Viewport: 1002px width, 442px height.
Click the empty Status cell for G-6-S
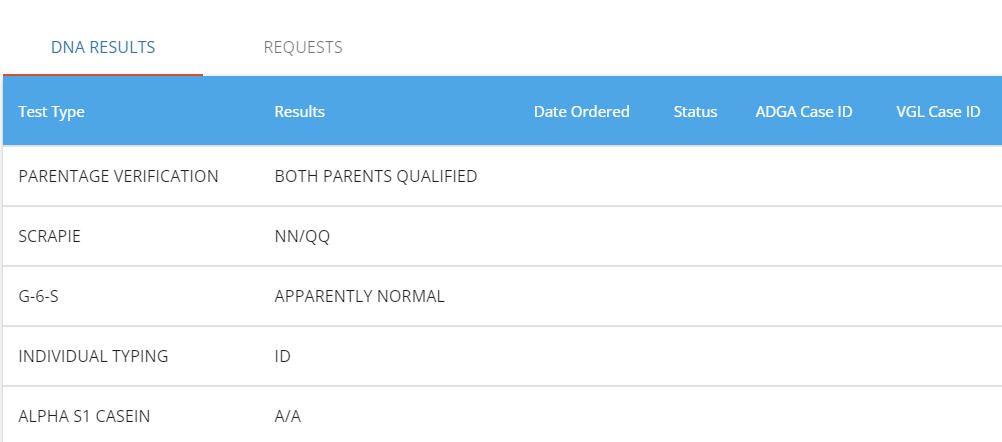(x=695, y=296)
